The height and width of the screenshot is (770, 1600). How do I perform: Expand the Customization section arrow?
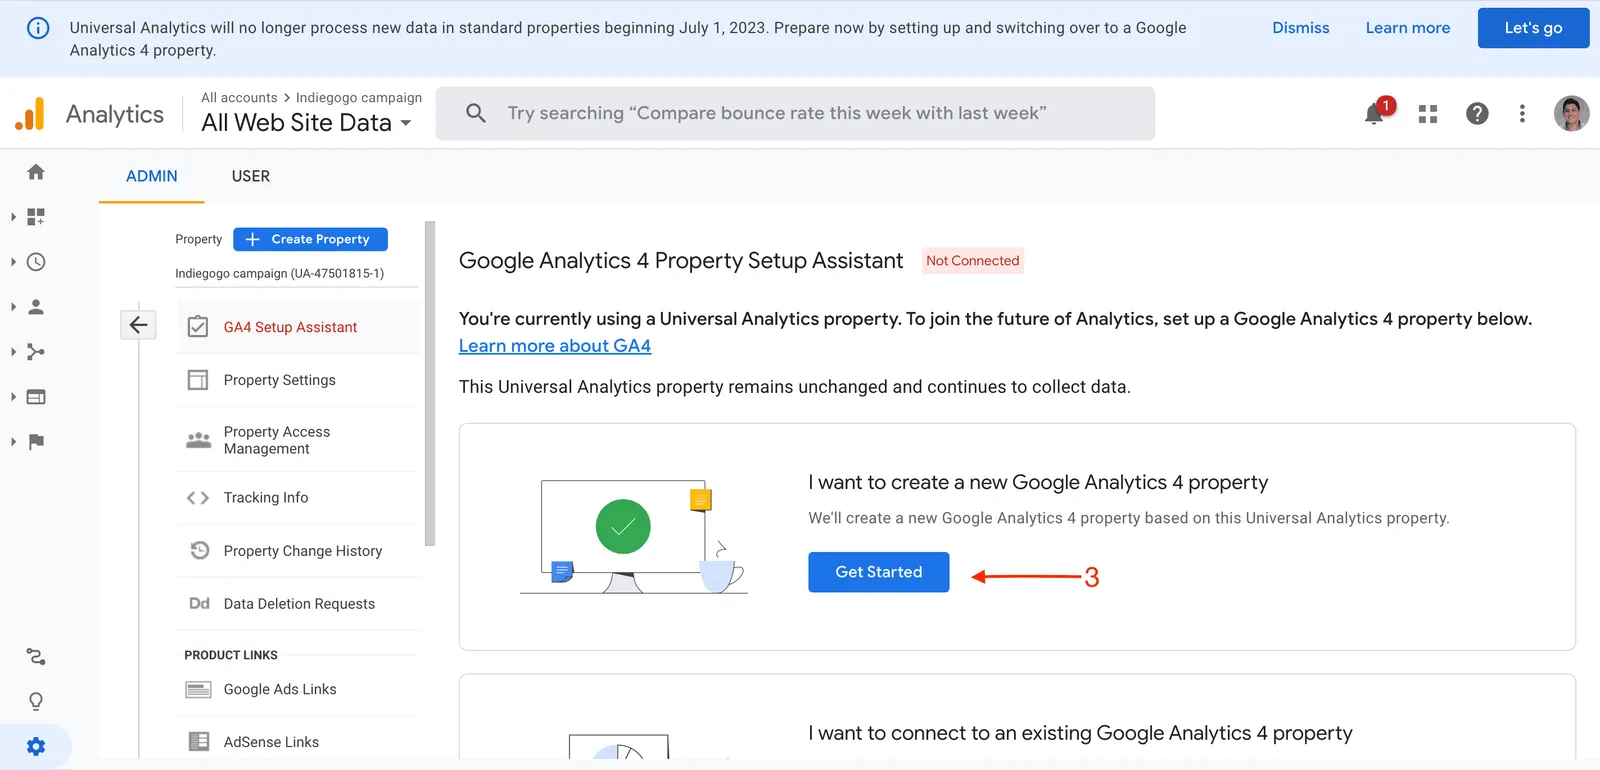(13, 217)
